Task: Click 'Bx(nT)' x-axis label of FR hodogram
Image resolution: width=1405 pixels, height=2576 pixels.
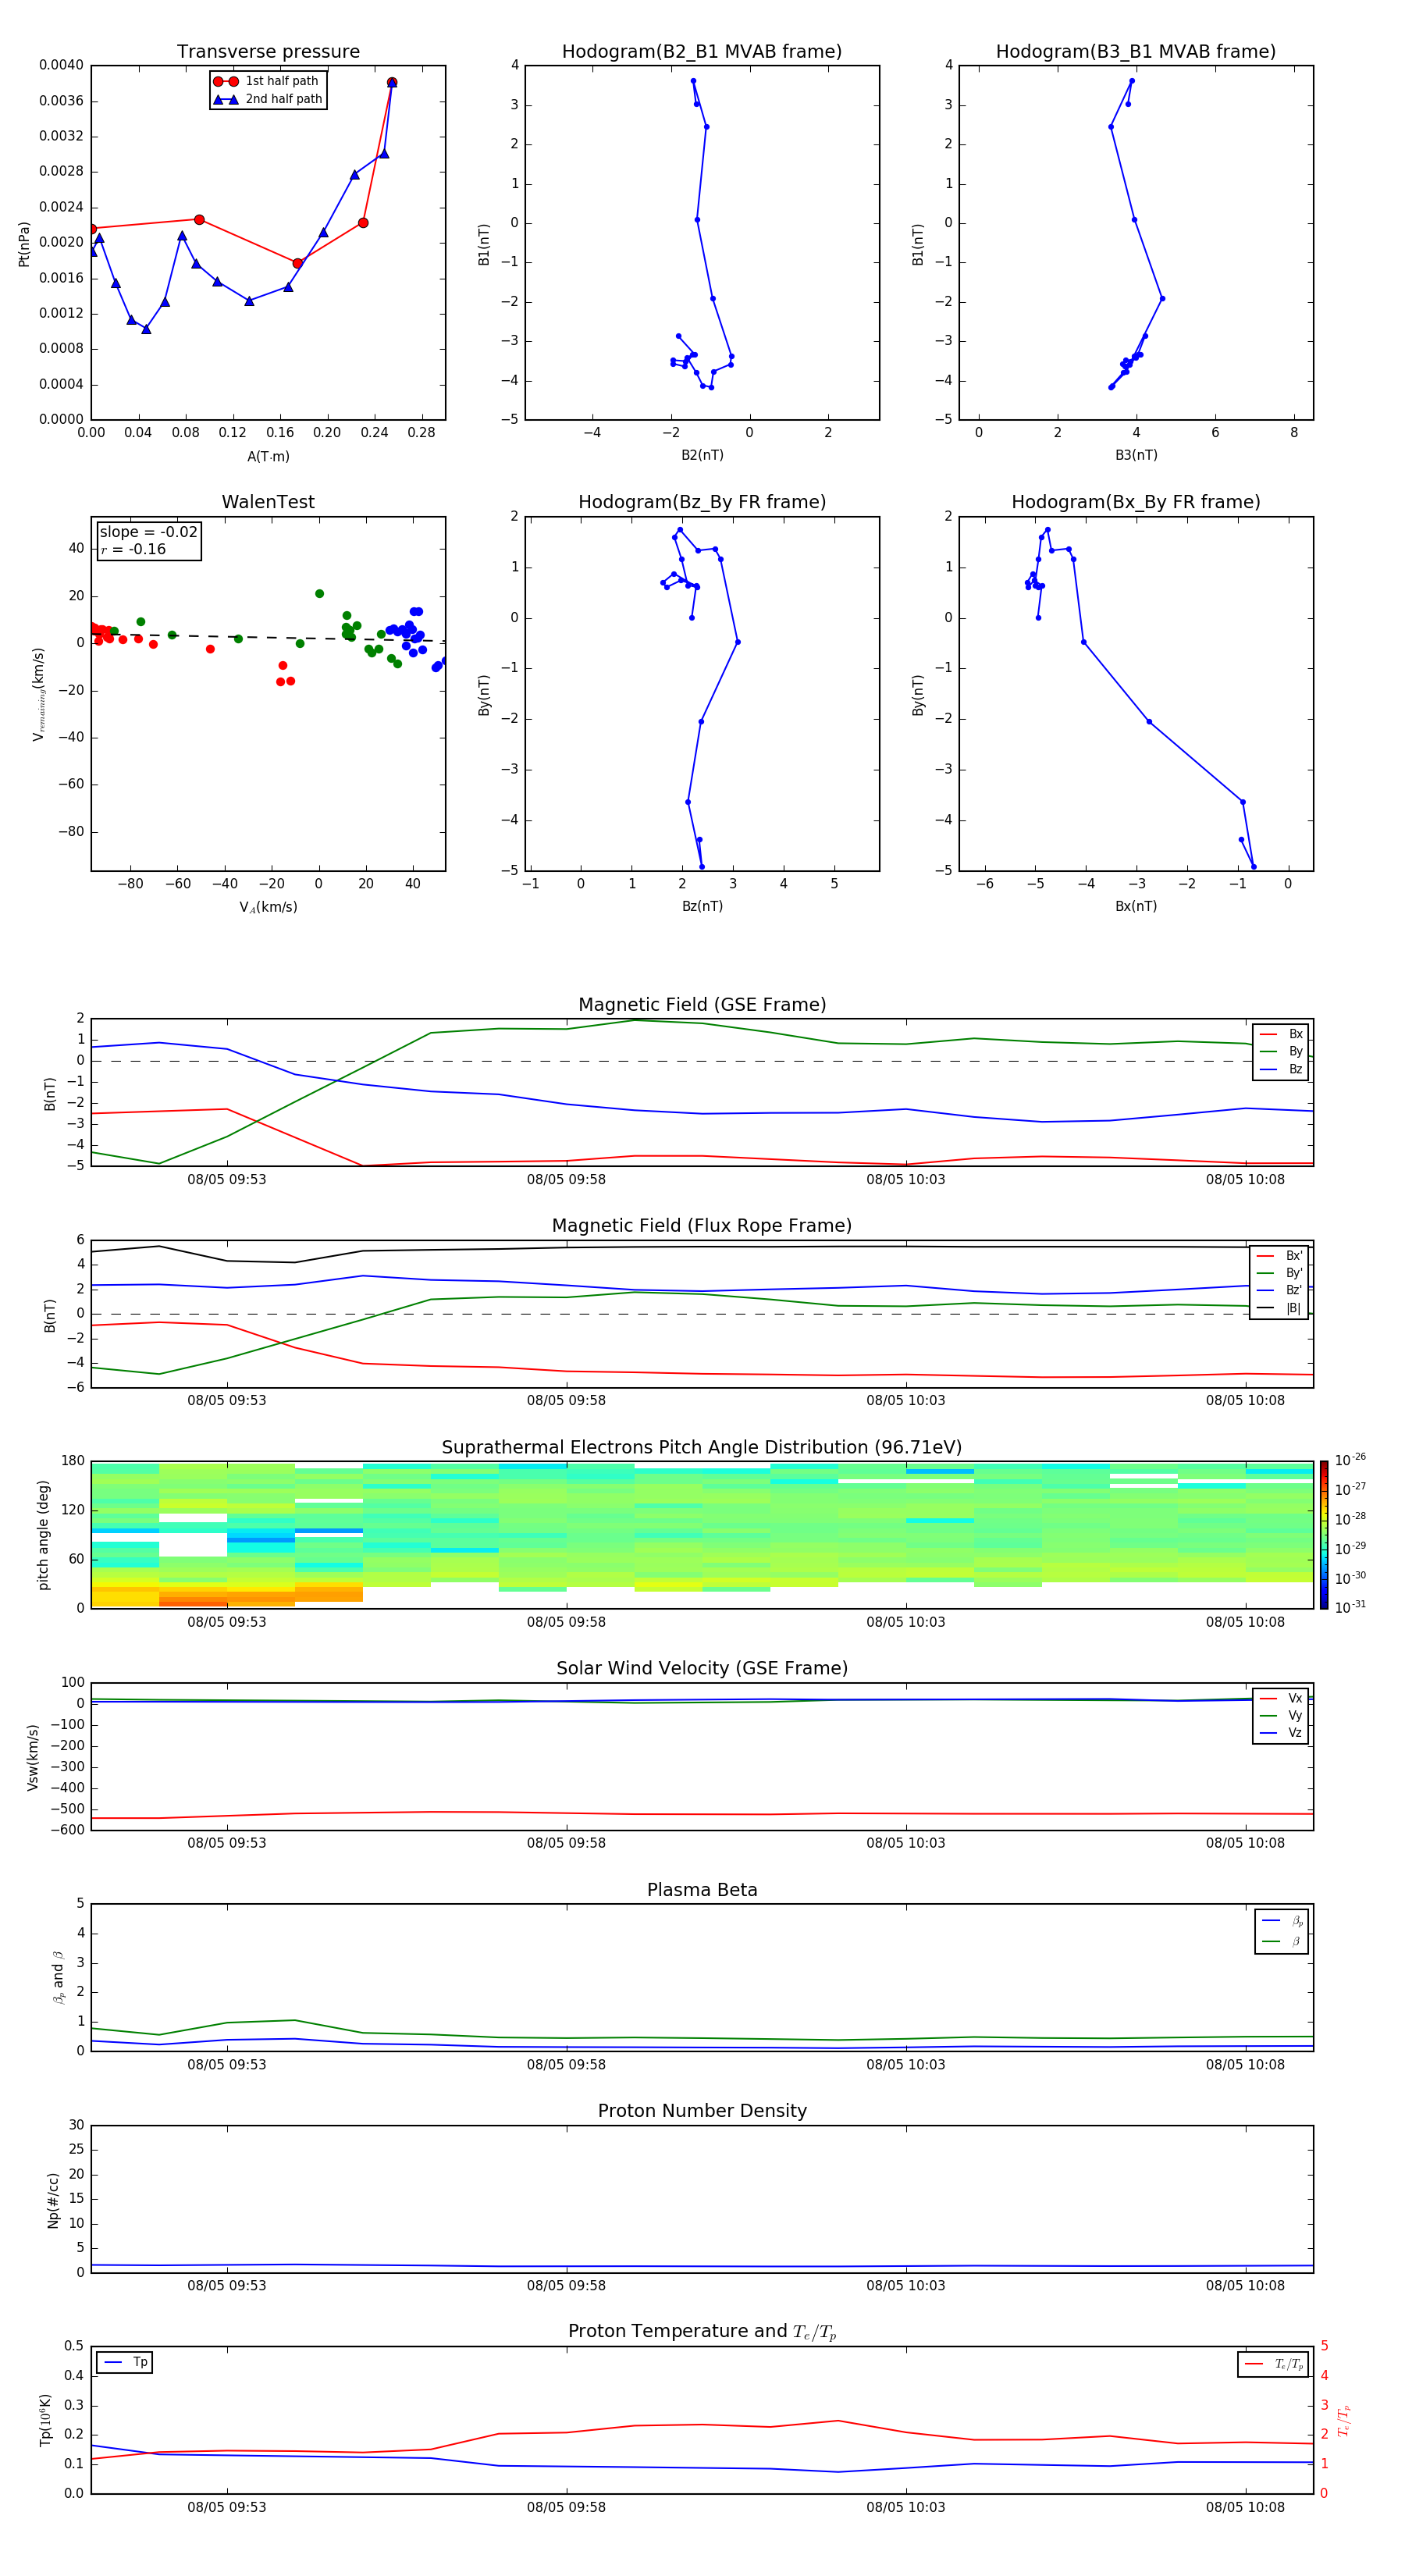Action: click(1136, 906)
